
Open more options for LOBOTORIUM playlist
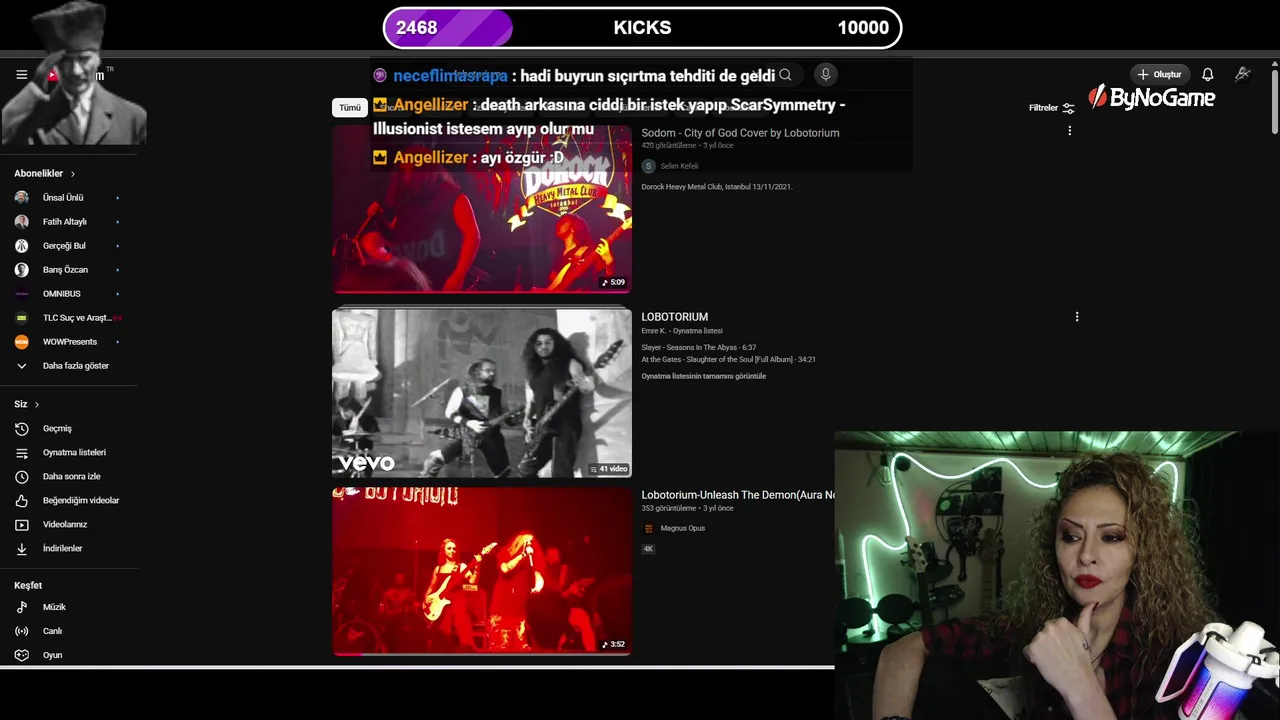(x=1077, y=316)
